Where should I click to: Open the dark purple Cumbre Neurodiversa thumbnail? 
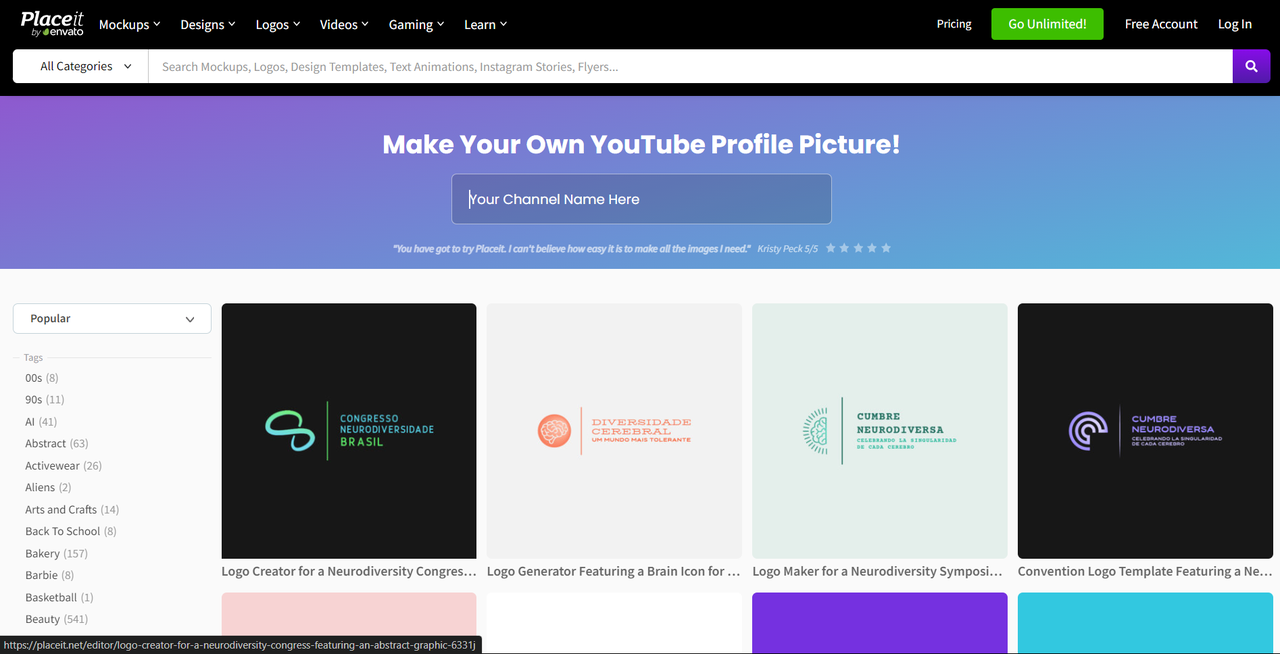tap(1145, 431)
